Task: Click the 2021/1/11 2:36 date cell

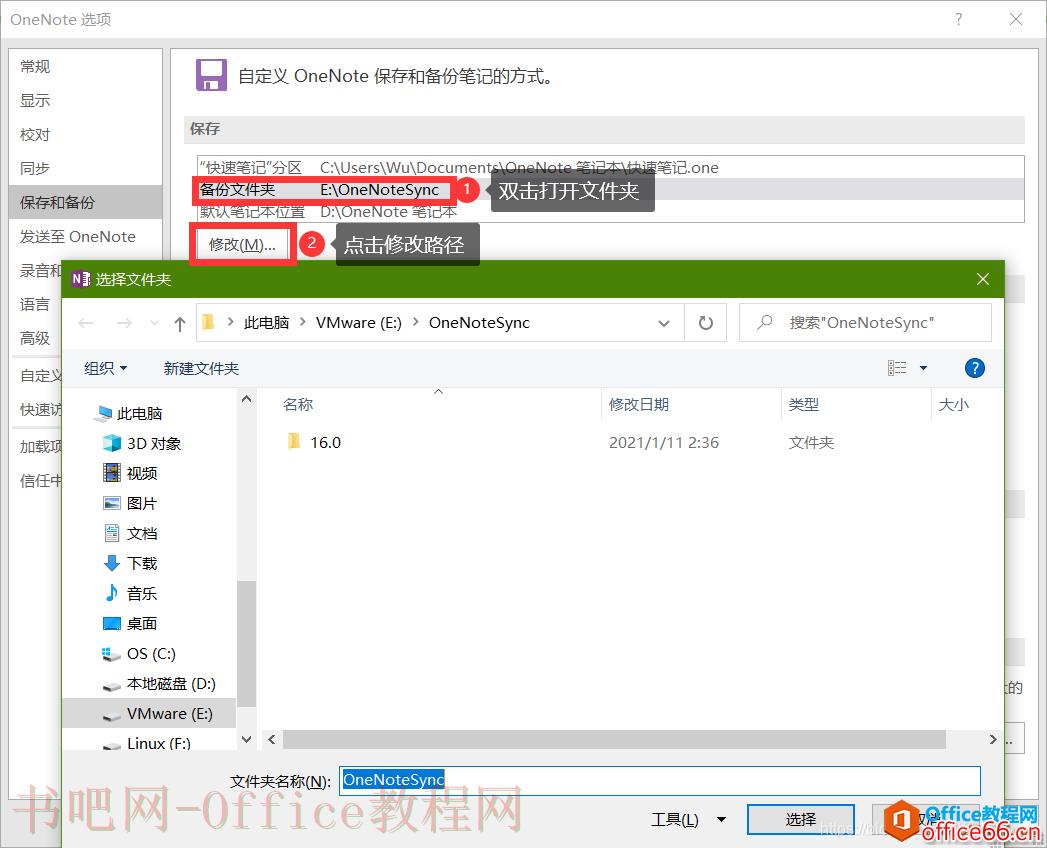Action: (664, 443)
